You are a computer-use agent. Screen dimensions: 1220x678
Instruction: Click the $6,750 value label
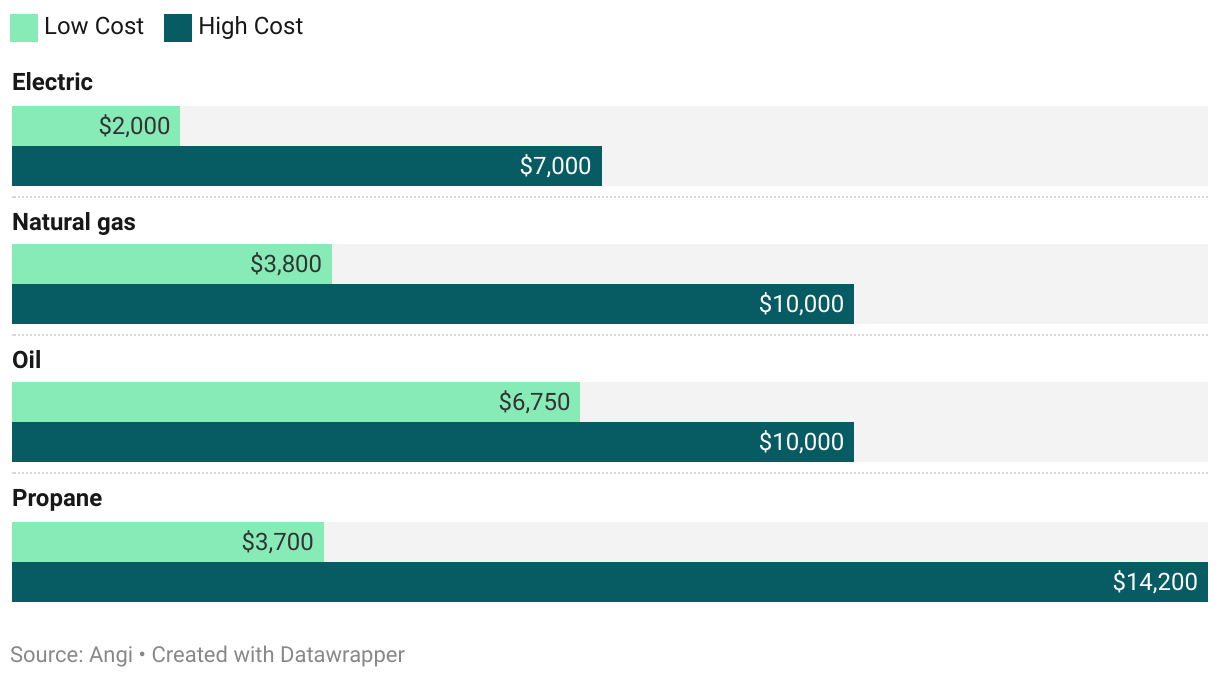point(534,403)
